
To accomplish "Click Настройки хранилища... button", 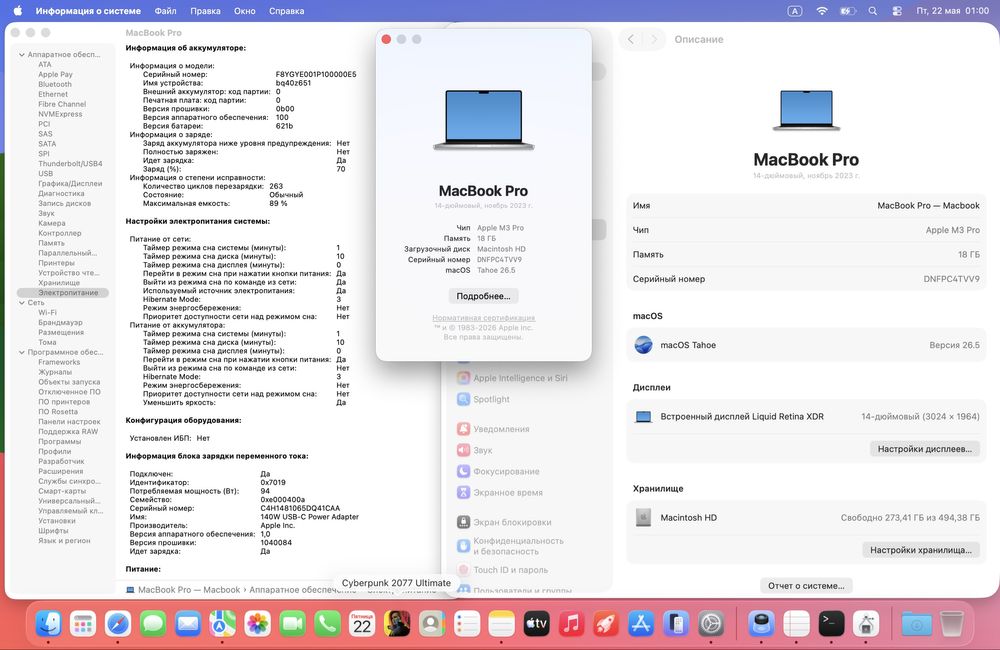I will pyautogui.click(x=921, y=550).
